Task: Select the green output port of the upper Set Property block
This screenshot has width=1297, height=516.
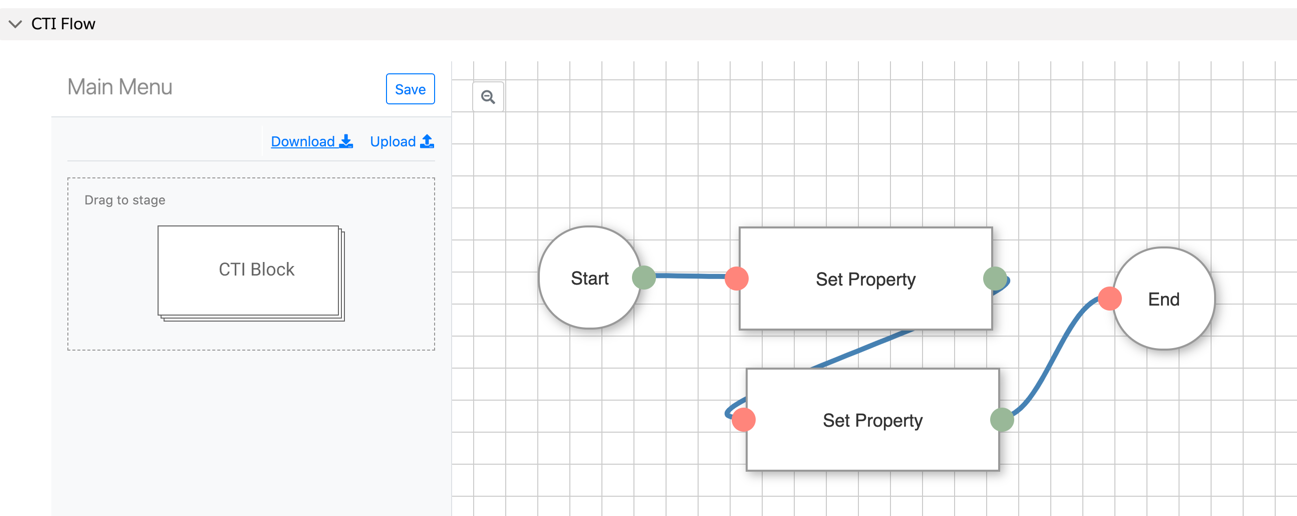Action: coord(995,278)
